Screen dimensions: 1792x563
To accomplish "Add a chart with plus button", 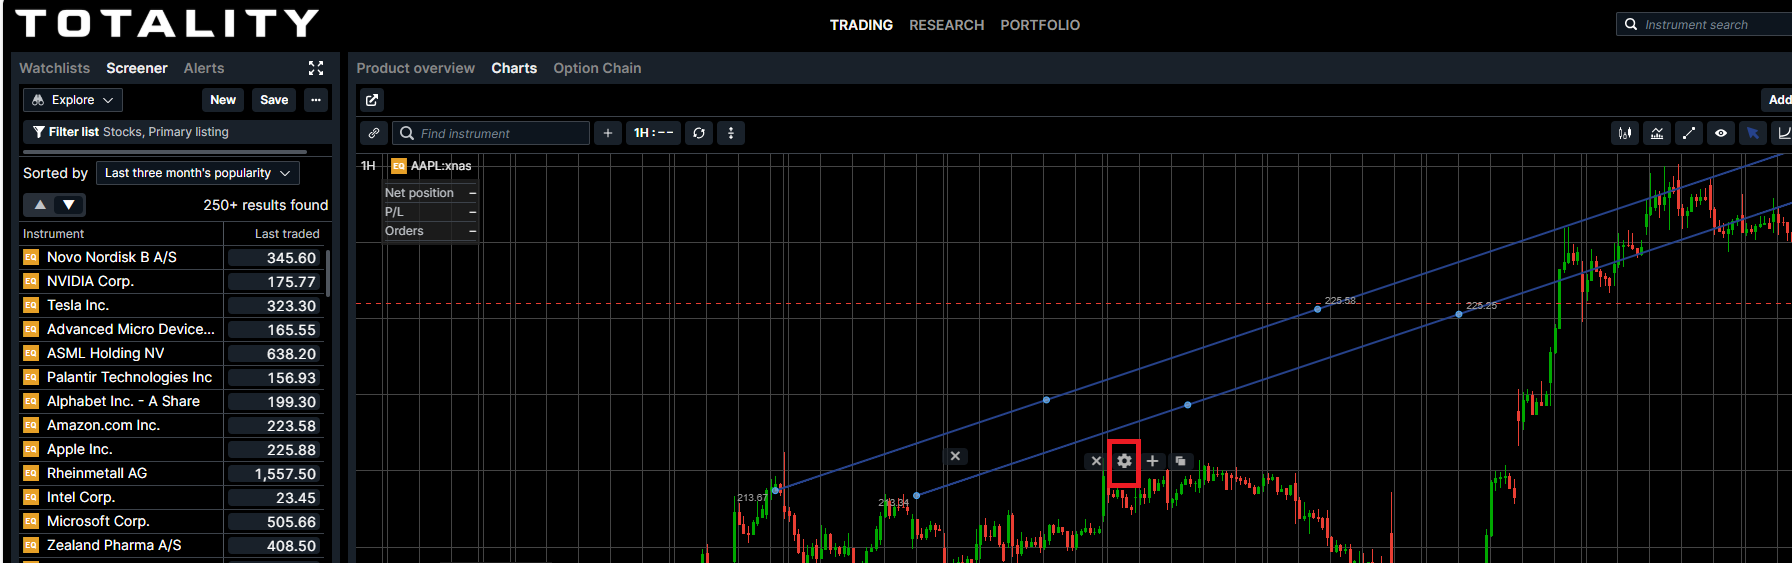I will point(608,133).
